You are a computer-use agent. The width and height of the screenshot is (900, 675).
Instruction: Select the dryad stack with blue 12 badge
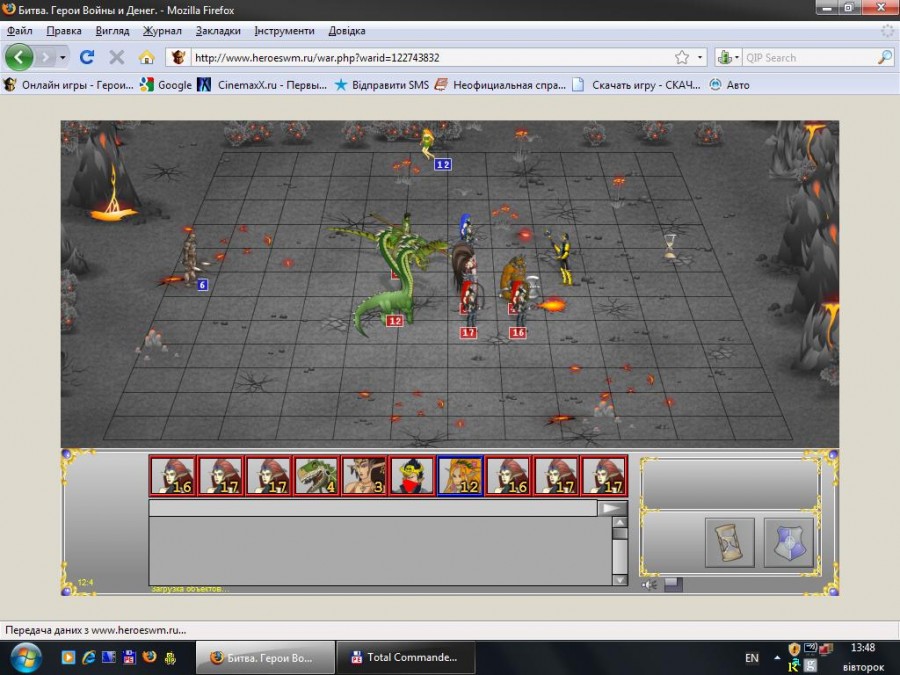(x=428, y=144)
